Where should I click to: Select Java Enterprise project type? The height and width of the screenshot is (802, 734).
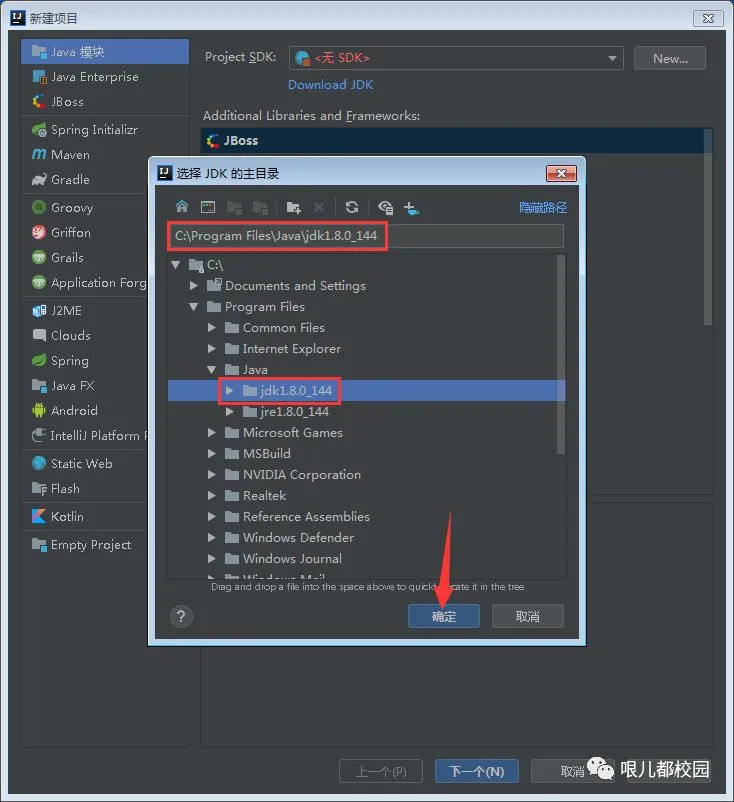(x=105, y=77)
